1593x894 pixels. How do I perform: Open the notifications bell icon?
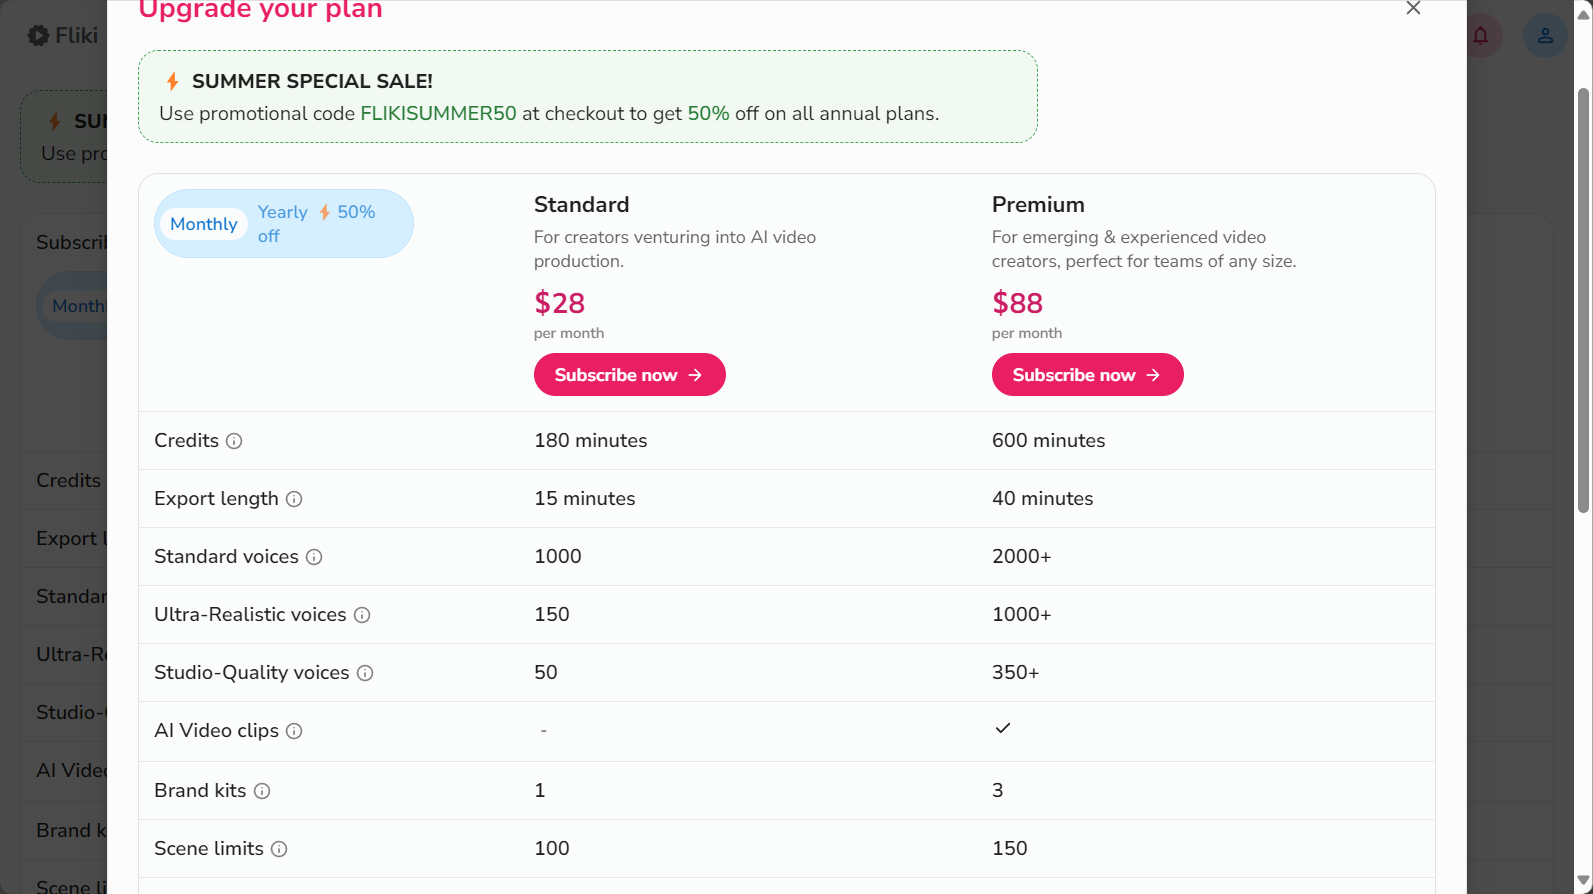tap(1480, 36)
